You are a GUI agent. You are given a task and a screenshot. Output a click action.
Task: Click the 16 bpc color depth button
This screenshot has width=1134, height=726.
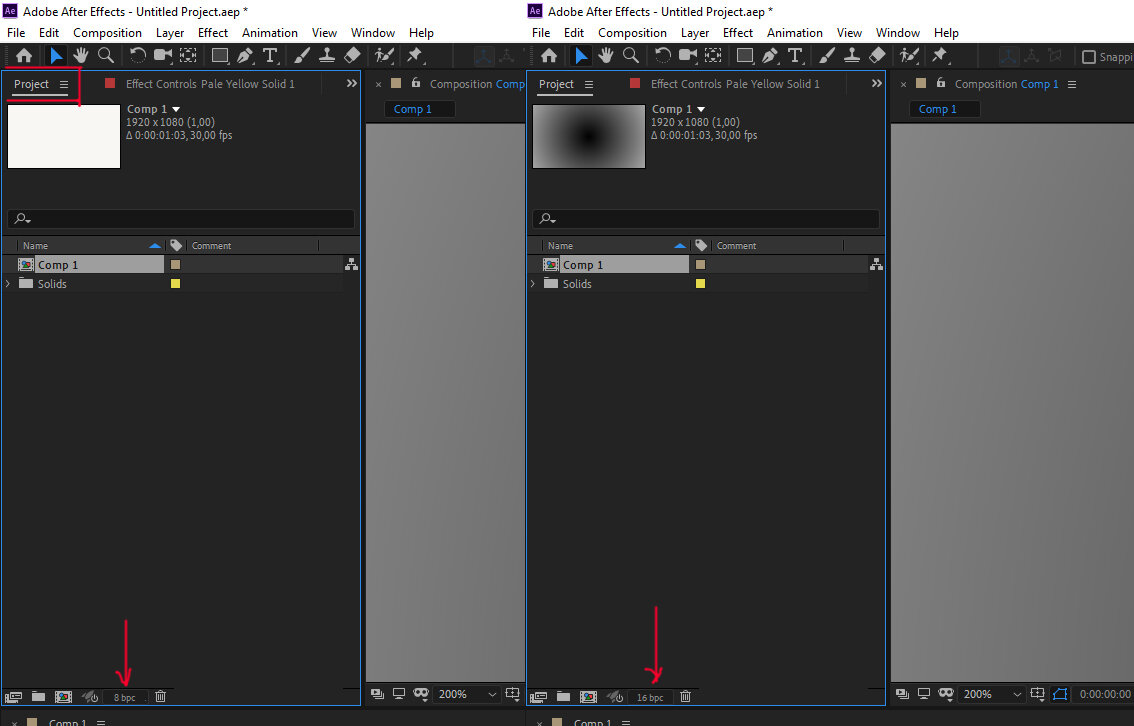pos(649,697)
